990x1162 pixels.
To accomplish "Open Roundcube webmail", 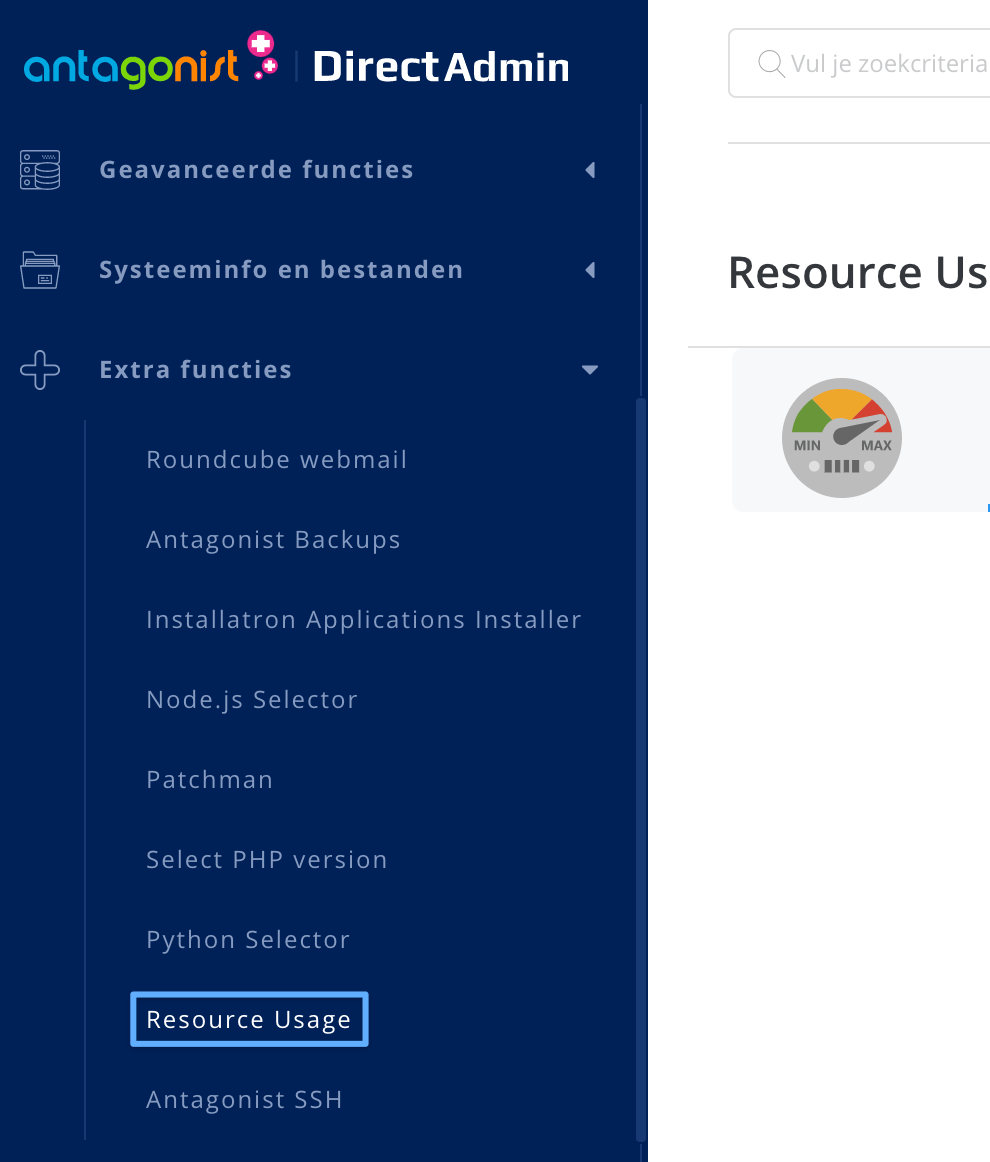I will (276, 459).
